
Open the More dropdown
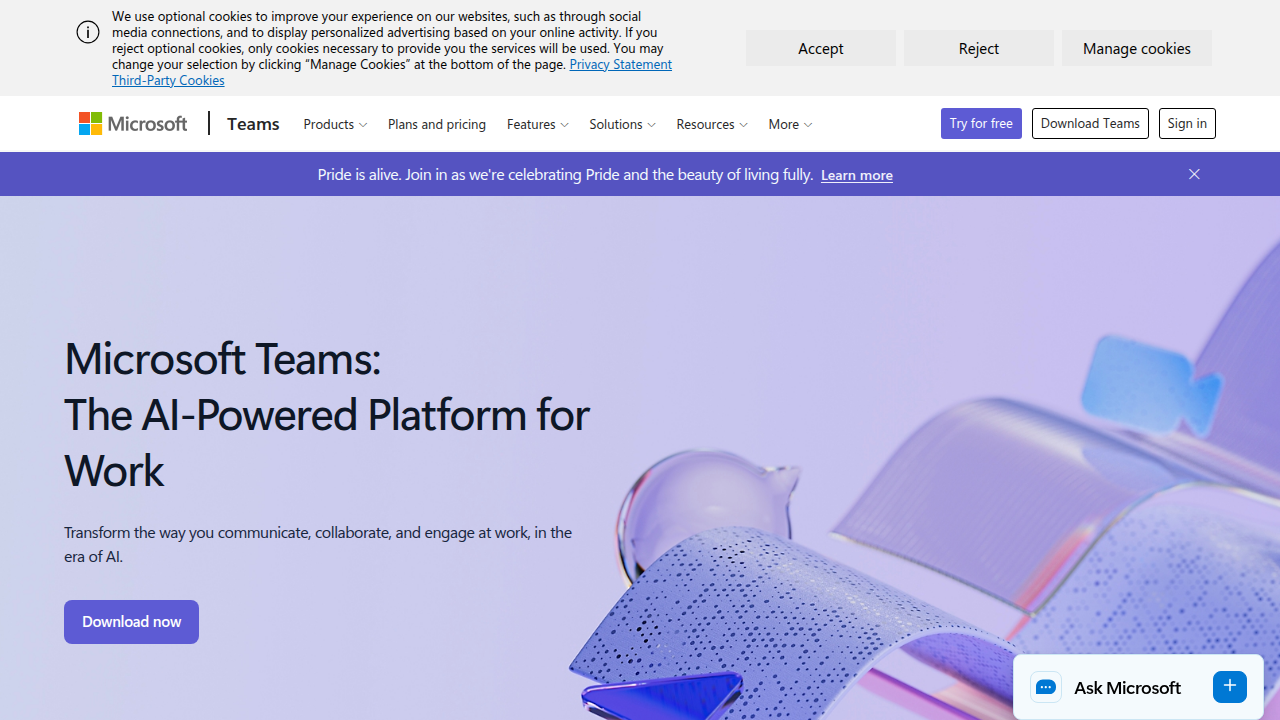click(x=790, y=124)
